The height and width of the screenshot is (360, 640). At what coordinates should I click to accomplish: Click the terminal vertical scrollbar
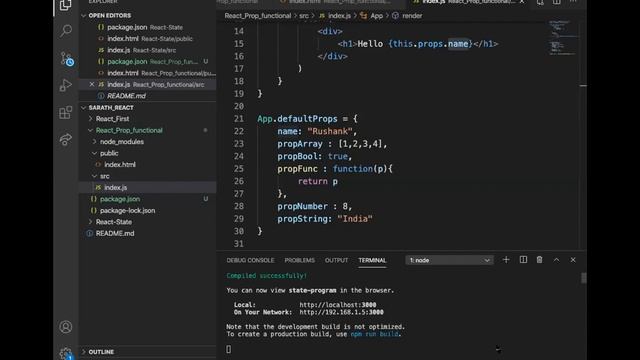point(584,278)
